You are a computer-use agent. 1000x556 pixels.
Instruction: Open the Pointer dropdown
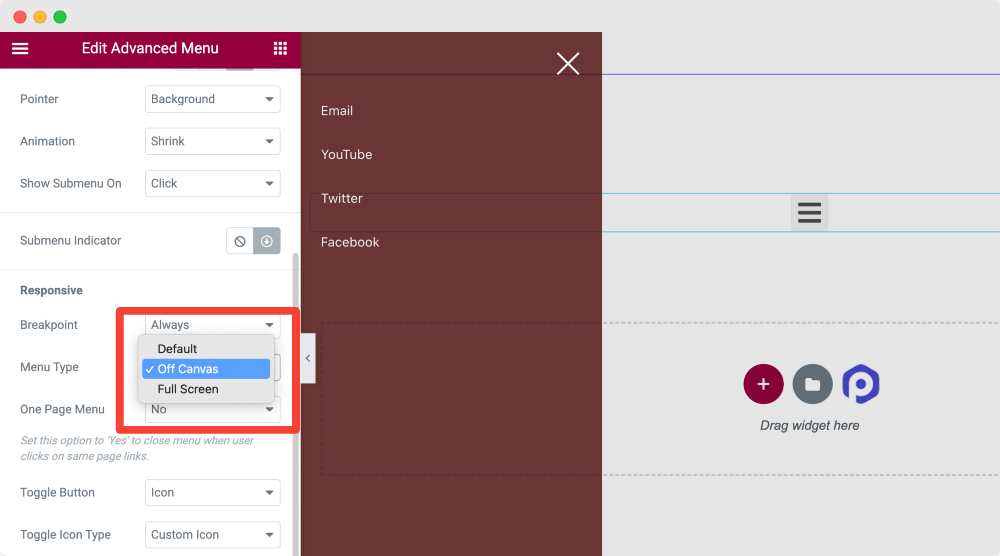(212, 99)
